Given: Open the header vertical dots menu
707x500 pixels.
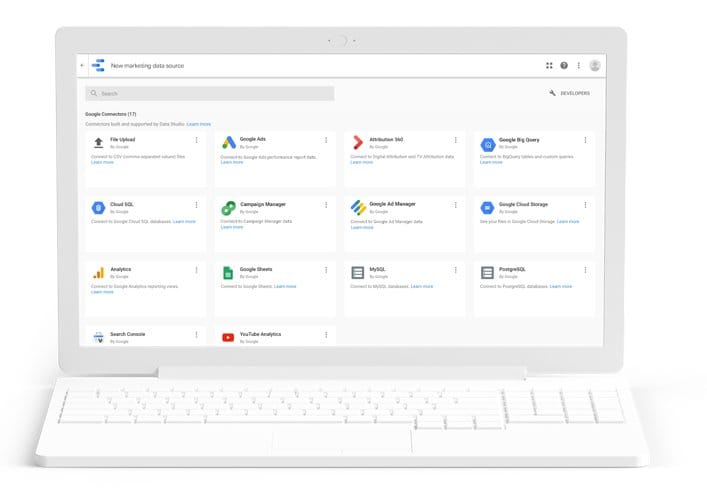Looking at the screenshot, I should [x=578, y=65].
